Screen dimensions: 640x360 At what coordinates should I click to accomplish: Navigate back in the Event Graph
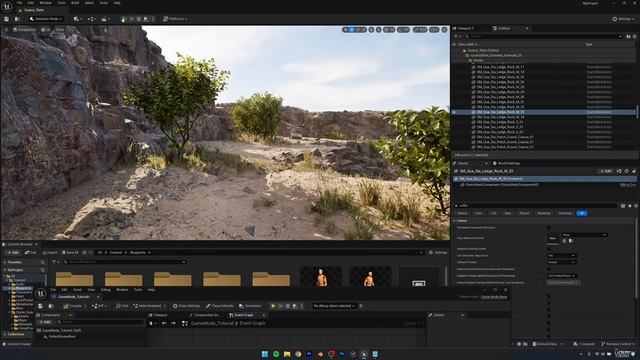coord(164,323)
